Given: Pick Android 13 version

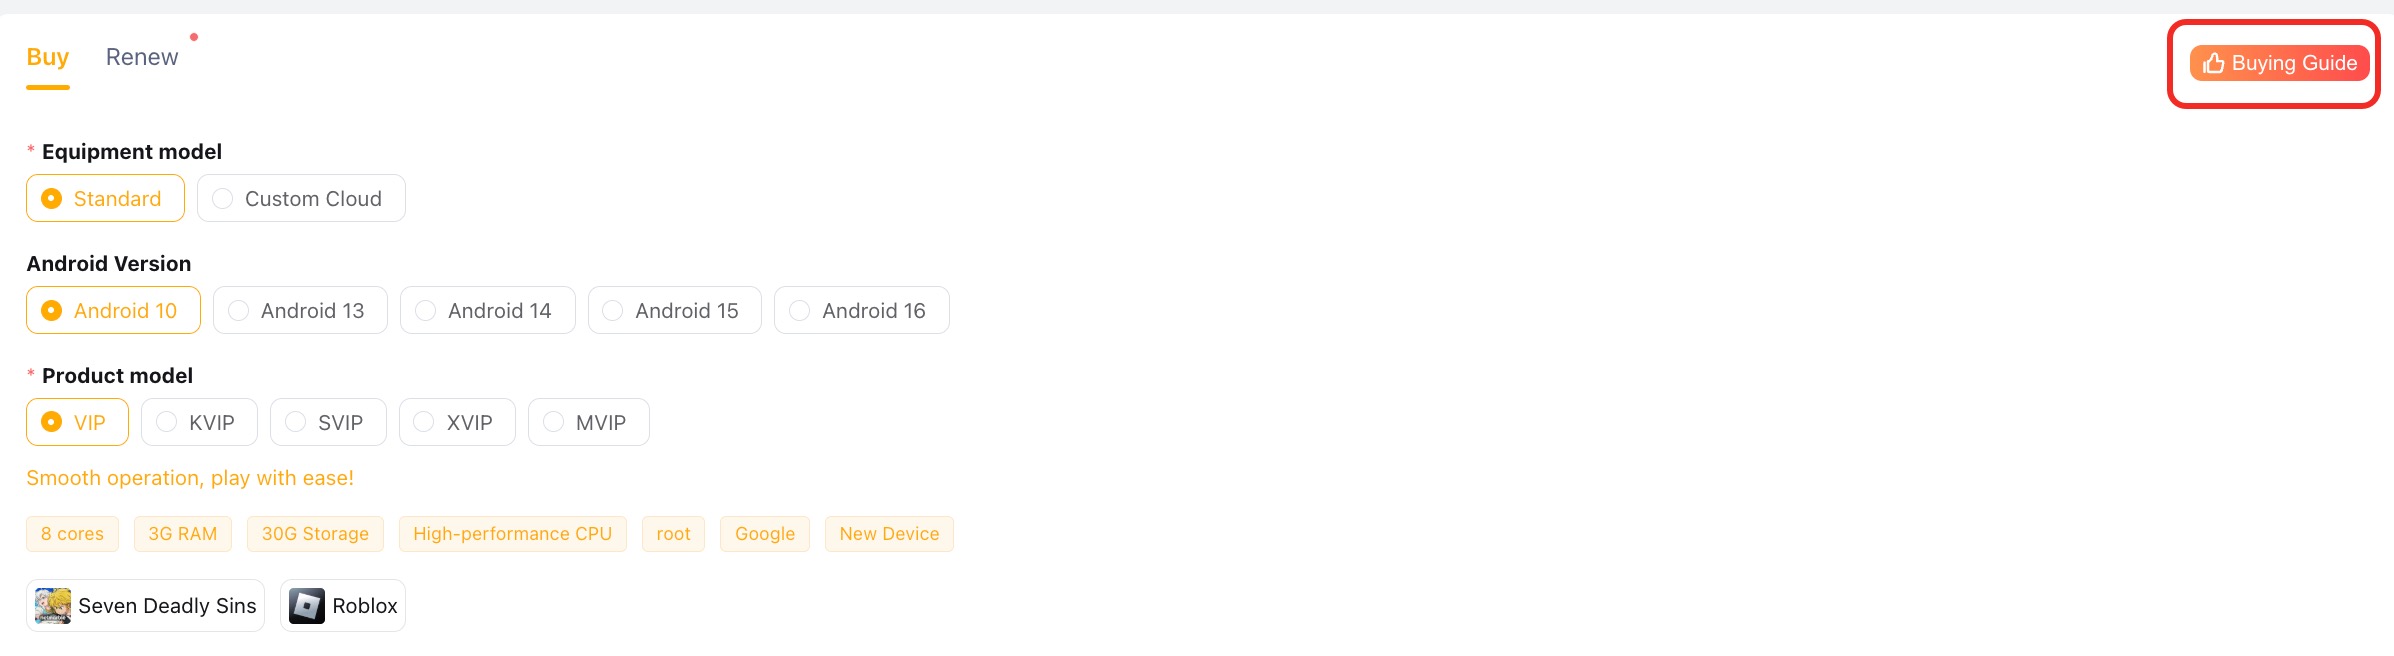Looking at the screenshot, I should pos(300,311).
